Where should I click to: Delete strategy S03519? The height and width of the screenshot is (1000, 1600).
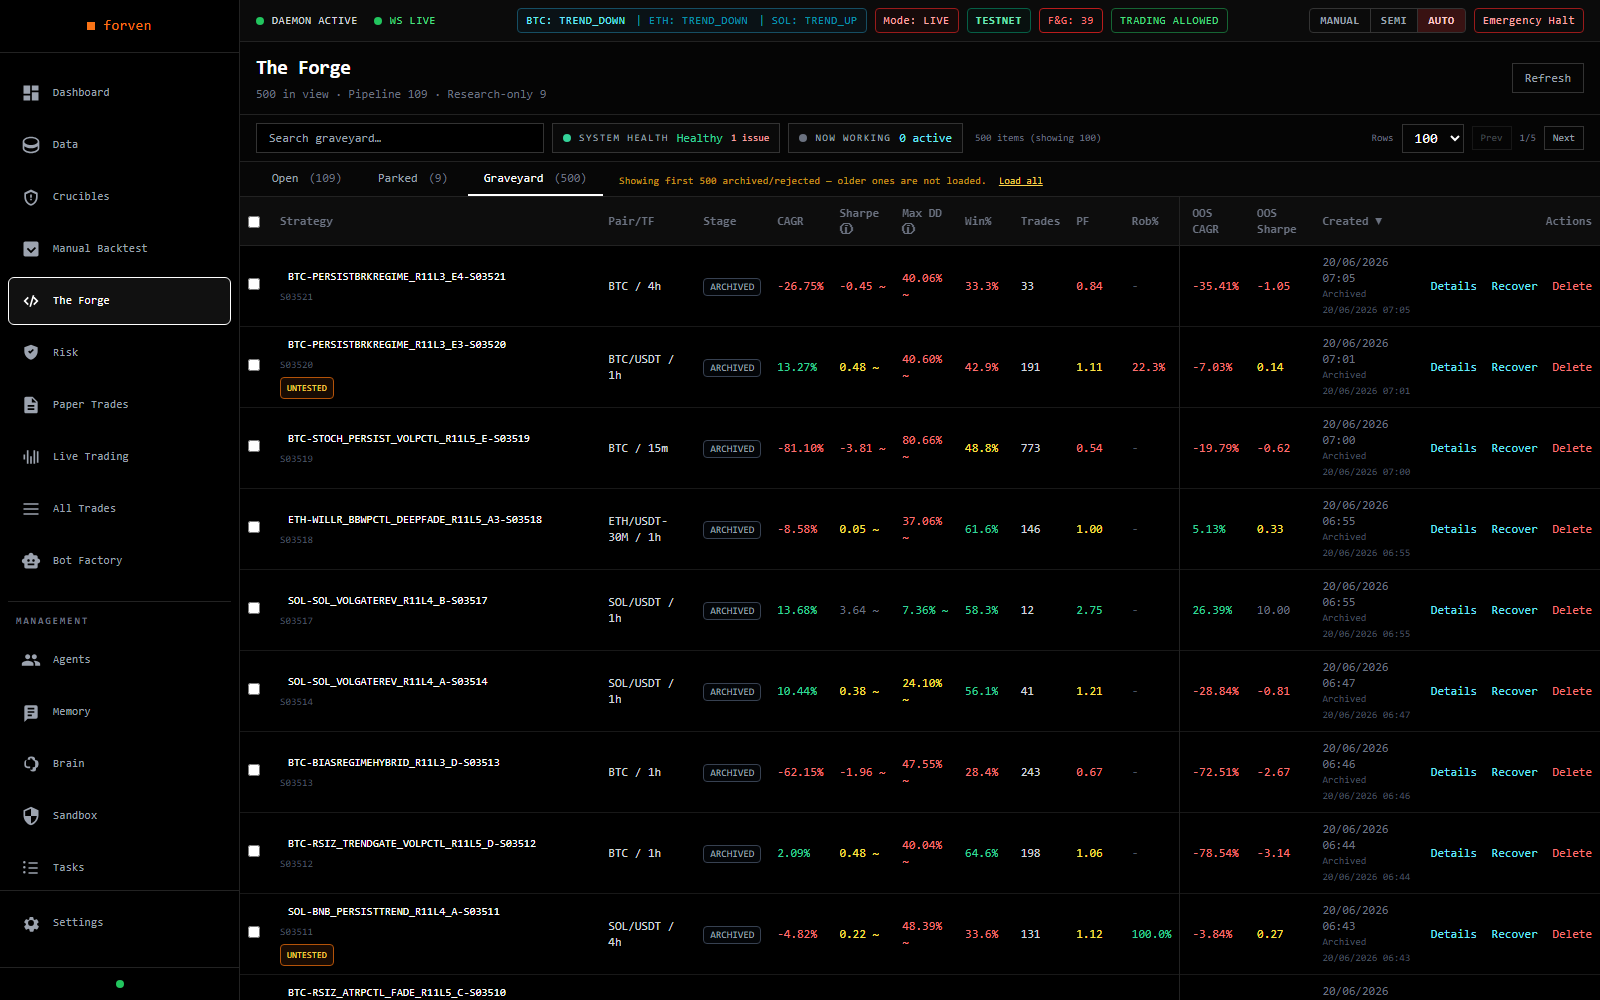point(1571,449)
